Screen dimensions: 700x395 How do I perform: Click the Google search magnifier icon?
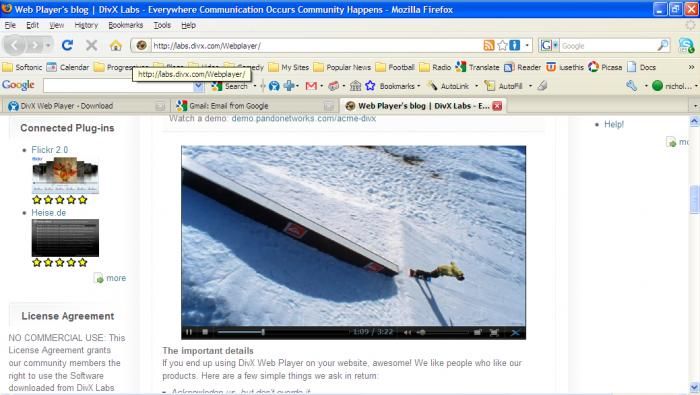tap(662, 45)
